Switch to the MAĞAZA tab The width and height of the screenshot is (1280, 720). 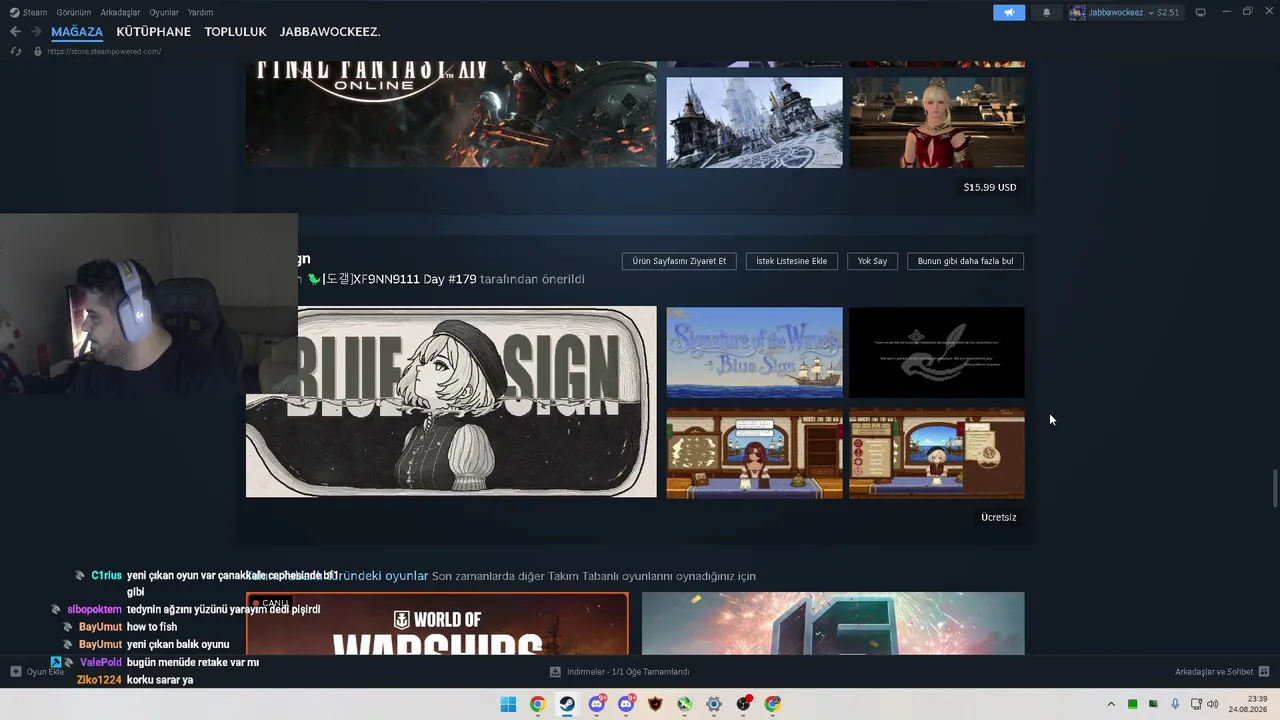tap(77, 32)
